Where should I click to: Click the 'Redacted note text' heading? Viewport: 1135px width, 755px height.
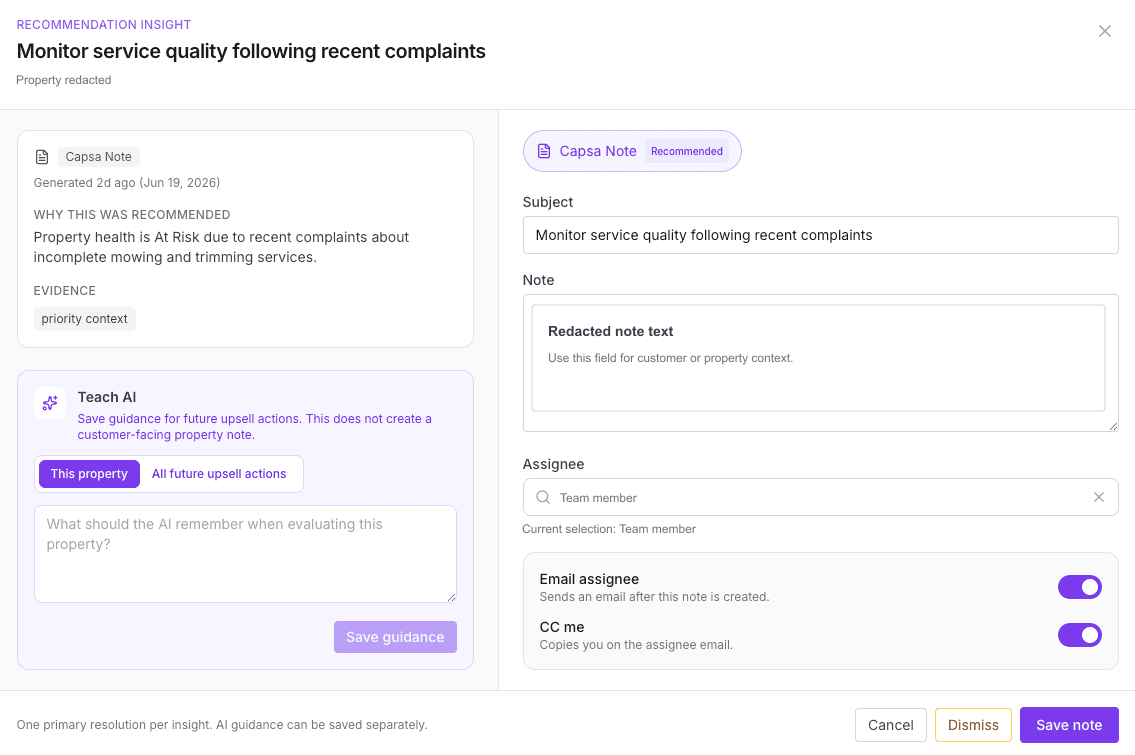tap(610, 332)
